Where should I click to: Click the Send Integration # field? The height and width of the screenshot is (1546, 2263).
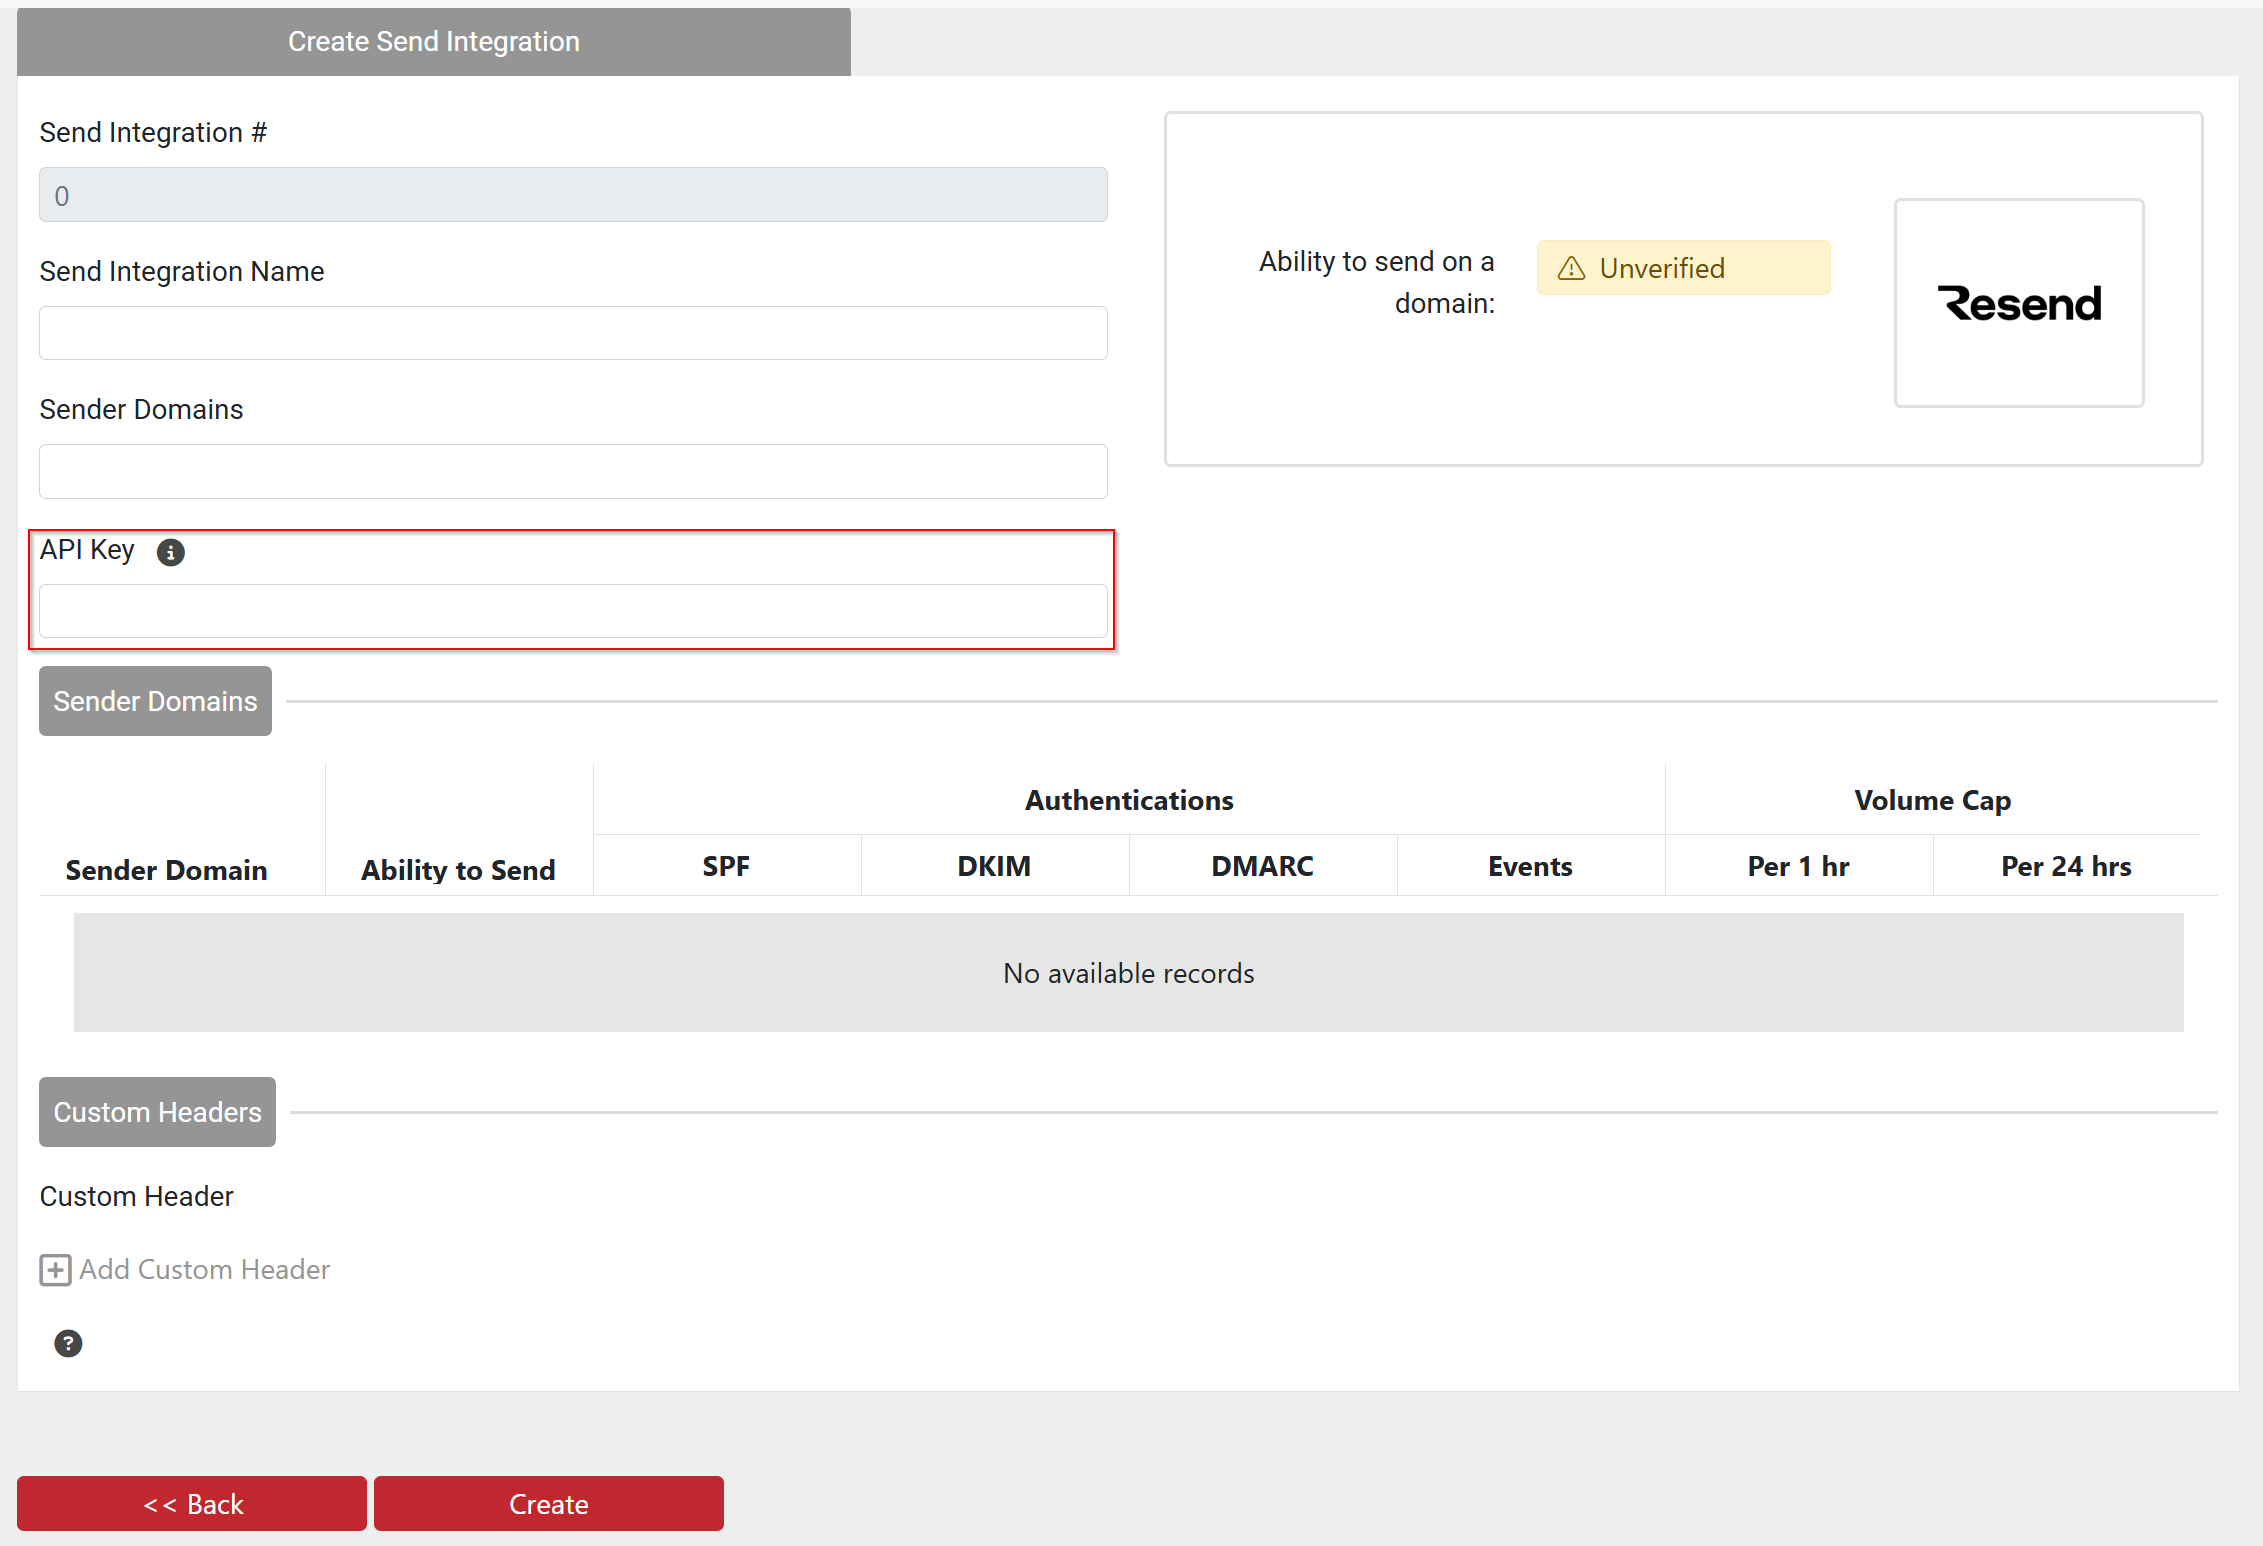(x=573, y=195)
